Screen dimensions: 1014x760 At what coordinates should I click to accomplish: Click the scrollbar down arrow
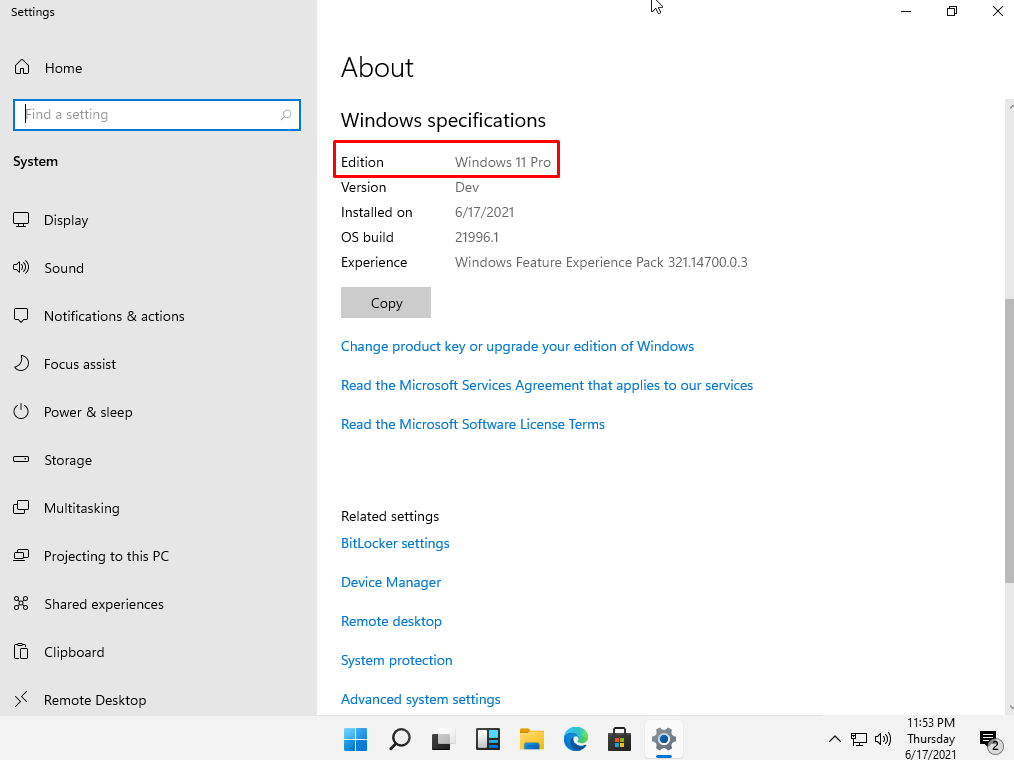(x=1009, y=707)
